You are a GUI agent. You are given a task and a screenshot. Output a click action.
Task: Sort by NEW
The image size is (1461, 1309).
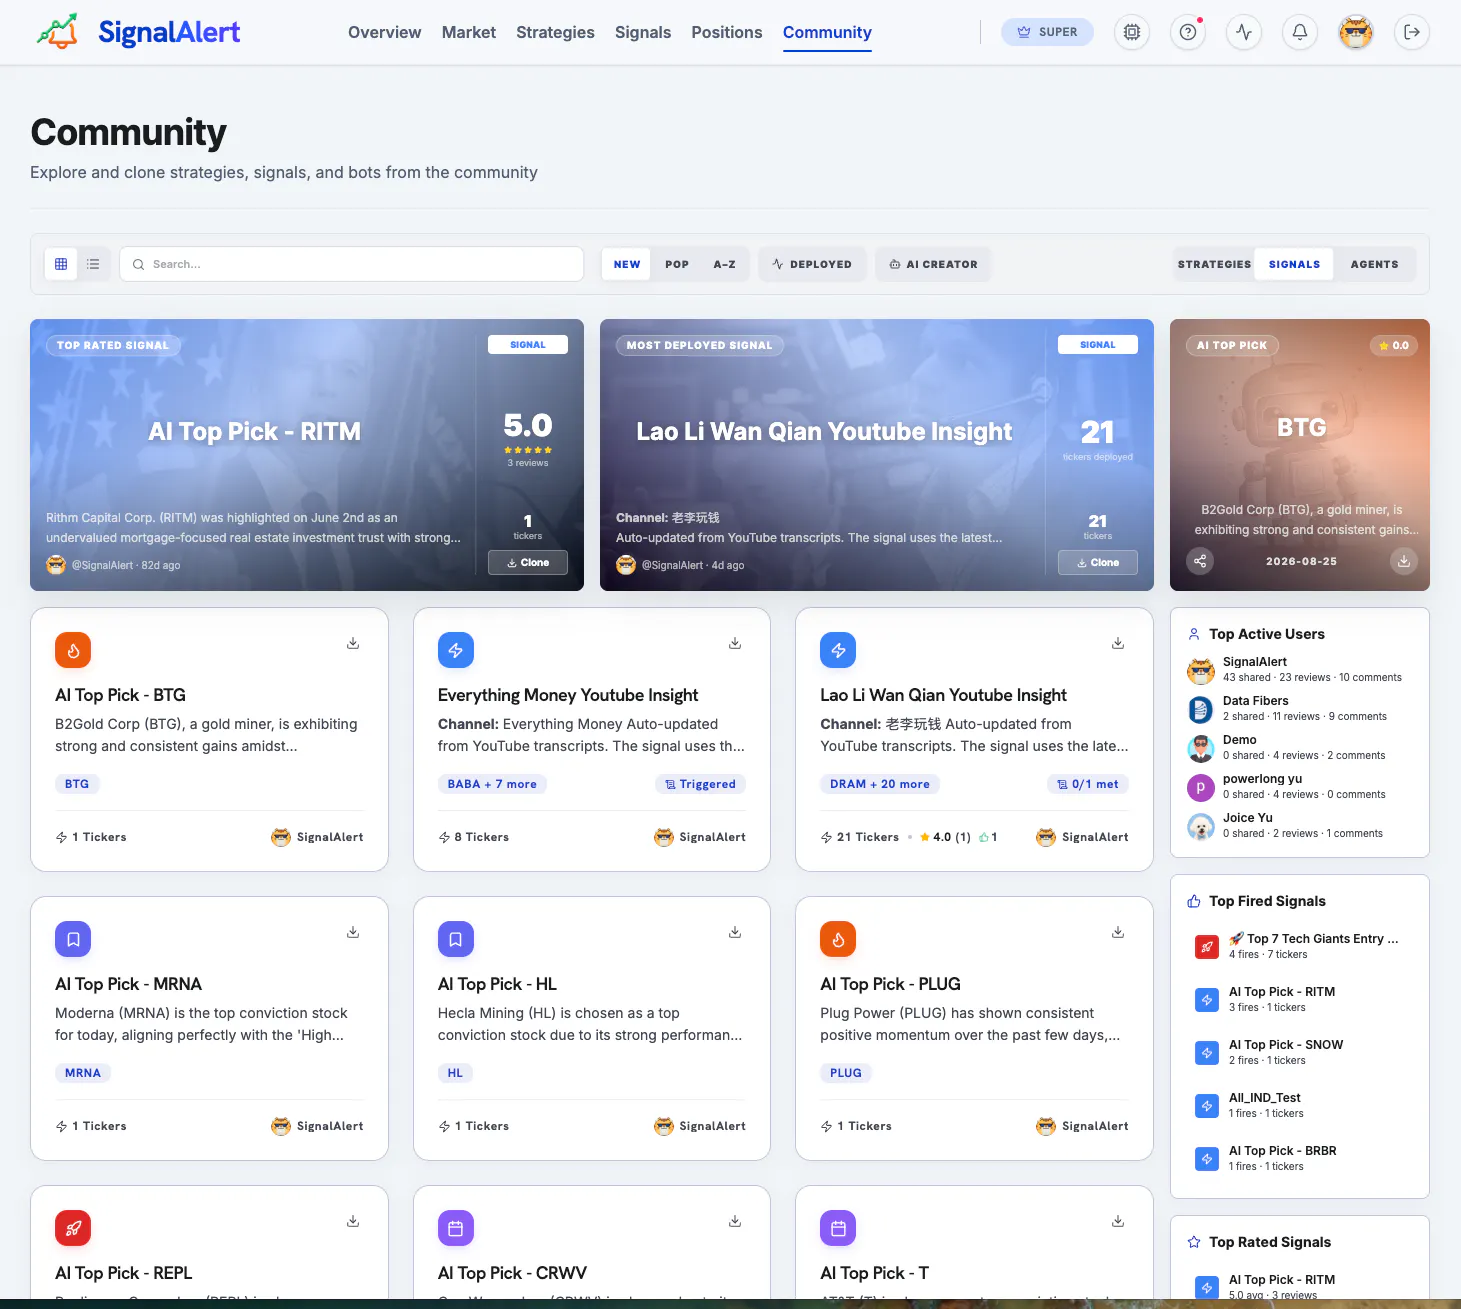pyautogui.click(x=627, y=264)
